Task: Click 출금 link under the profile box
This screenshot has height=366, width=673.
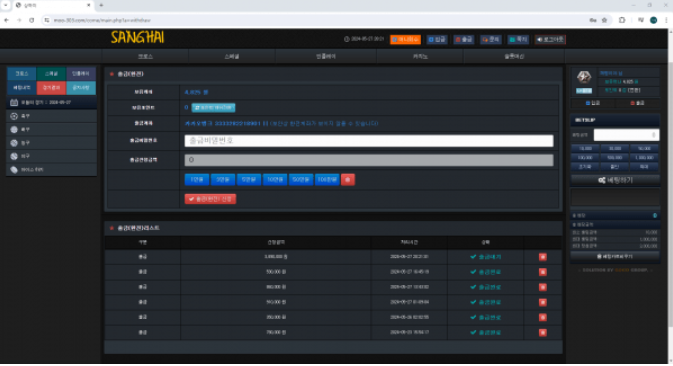Action: pyautogui.click(x=637, y=103)
